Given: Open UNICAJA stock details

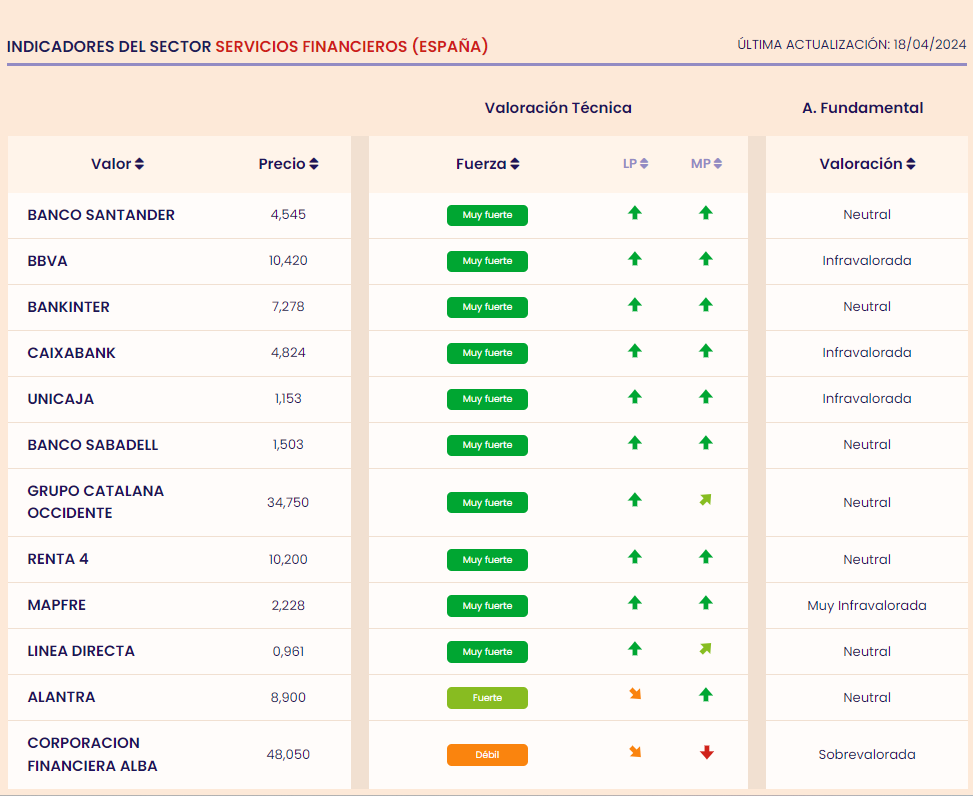Looking at the screenshot, I should (x=61, y=398).
